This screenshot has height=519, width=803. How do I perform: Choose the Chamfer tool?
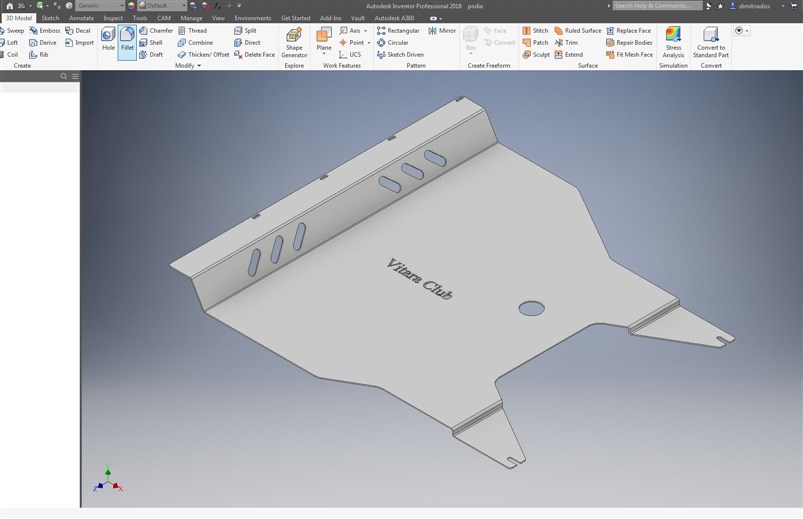tap(156, 31)
